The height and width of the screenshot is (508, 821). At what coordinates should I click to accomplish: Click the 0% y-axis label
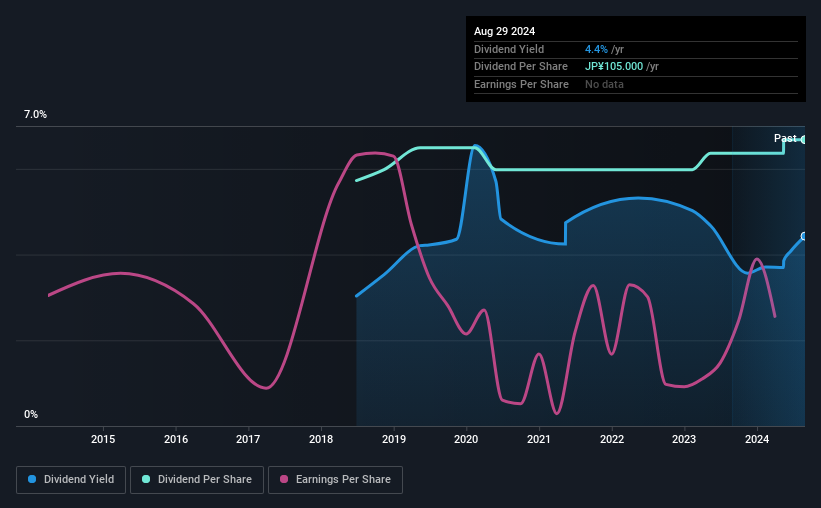(x=31, y=414)
